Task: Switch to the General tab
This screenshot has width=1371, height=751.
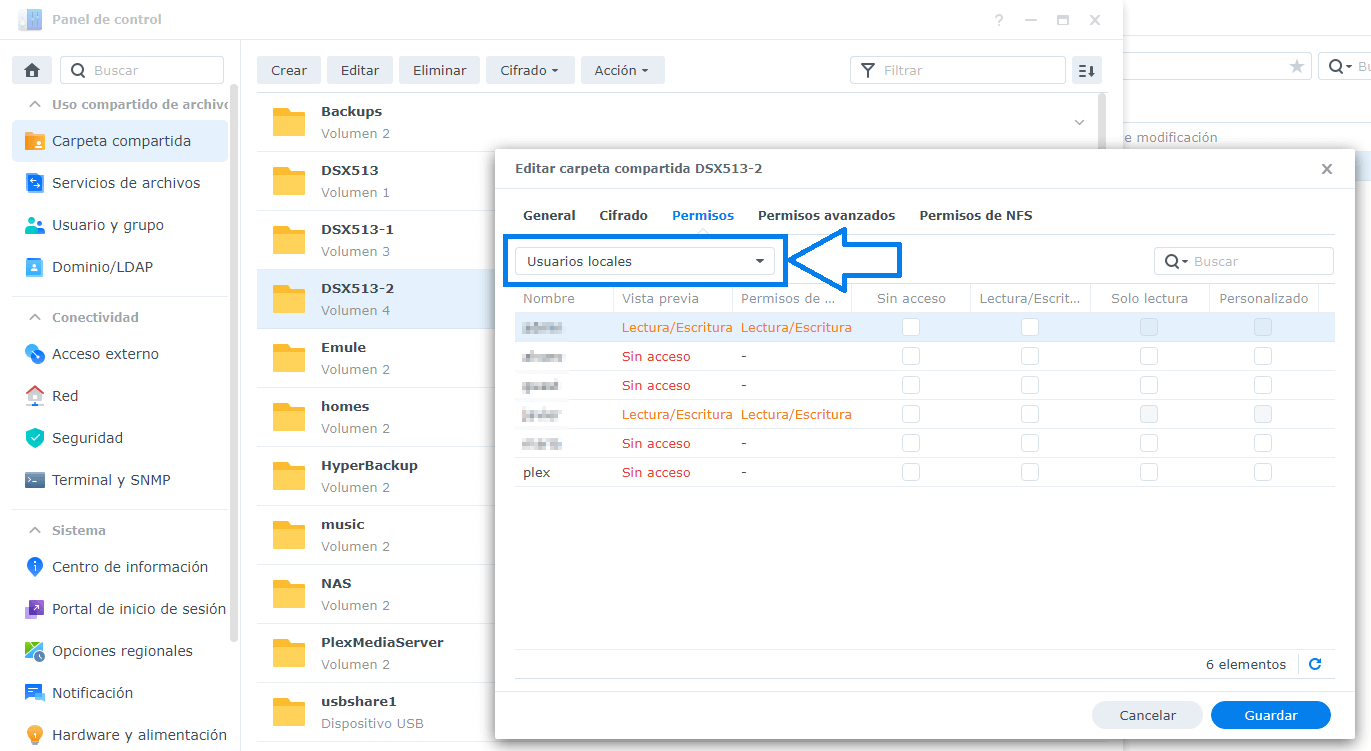Action: 549,215
